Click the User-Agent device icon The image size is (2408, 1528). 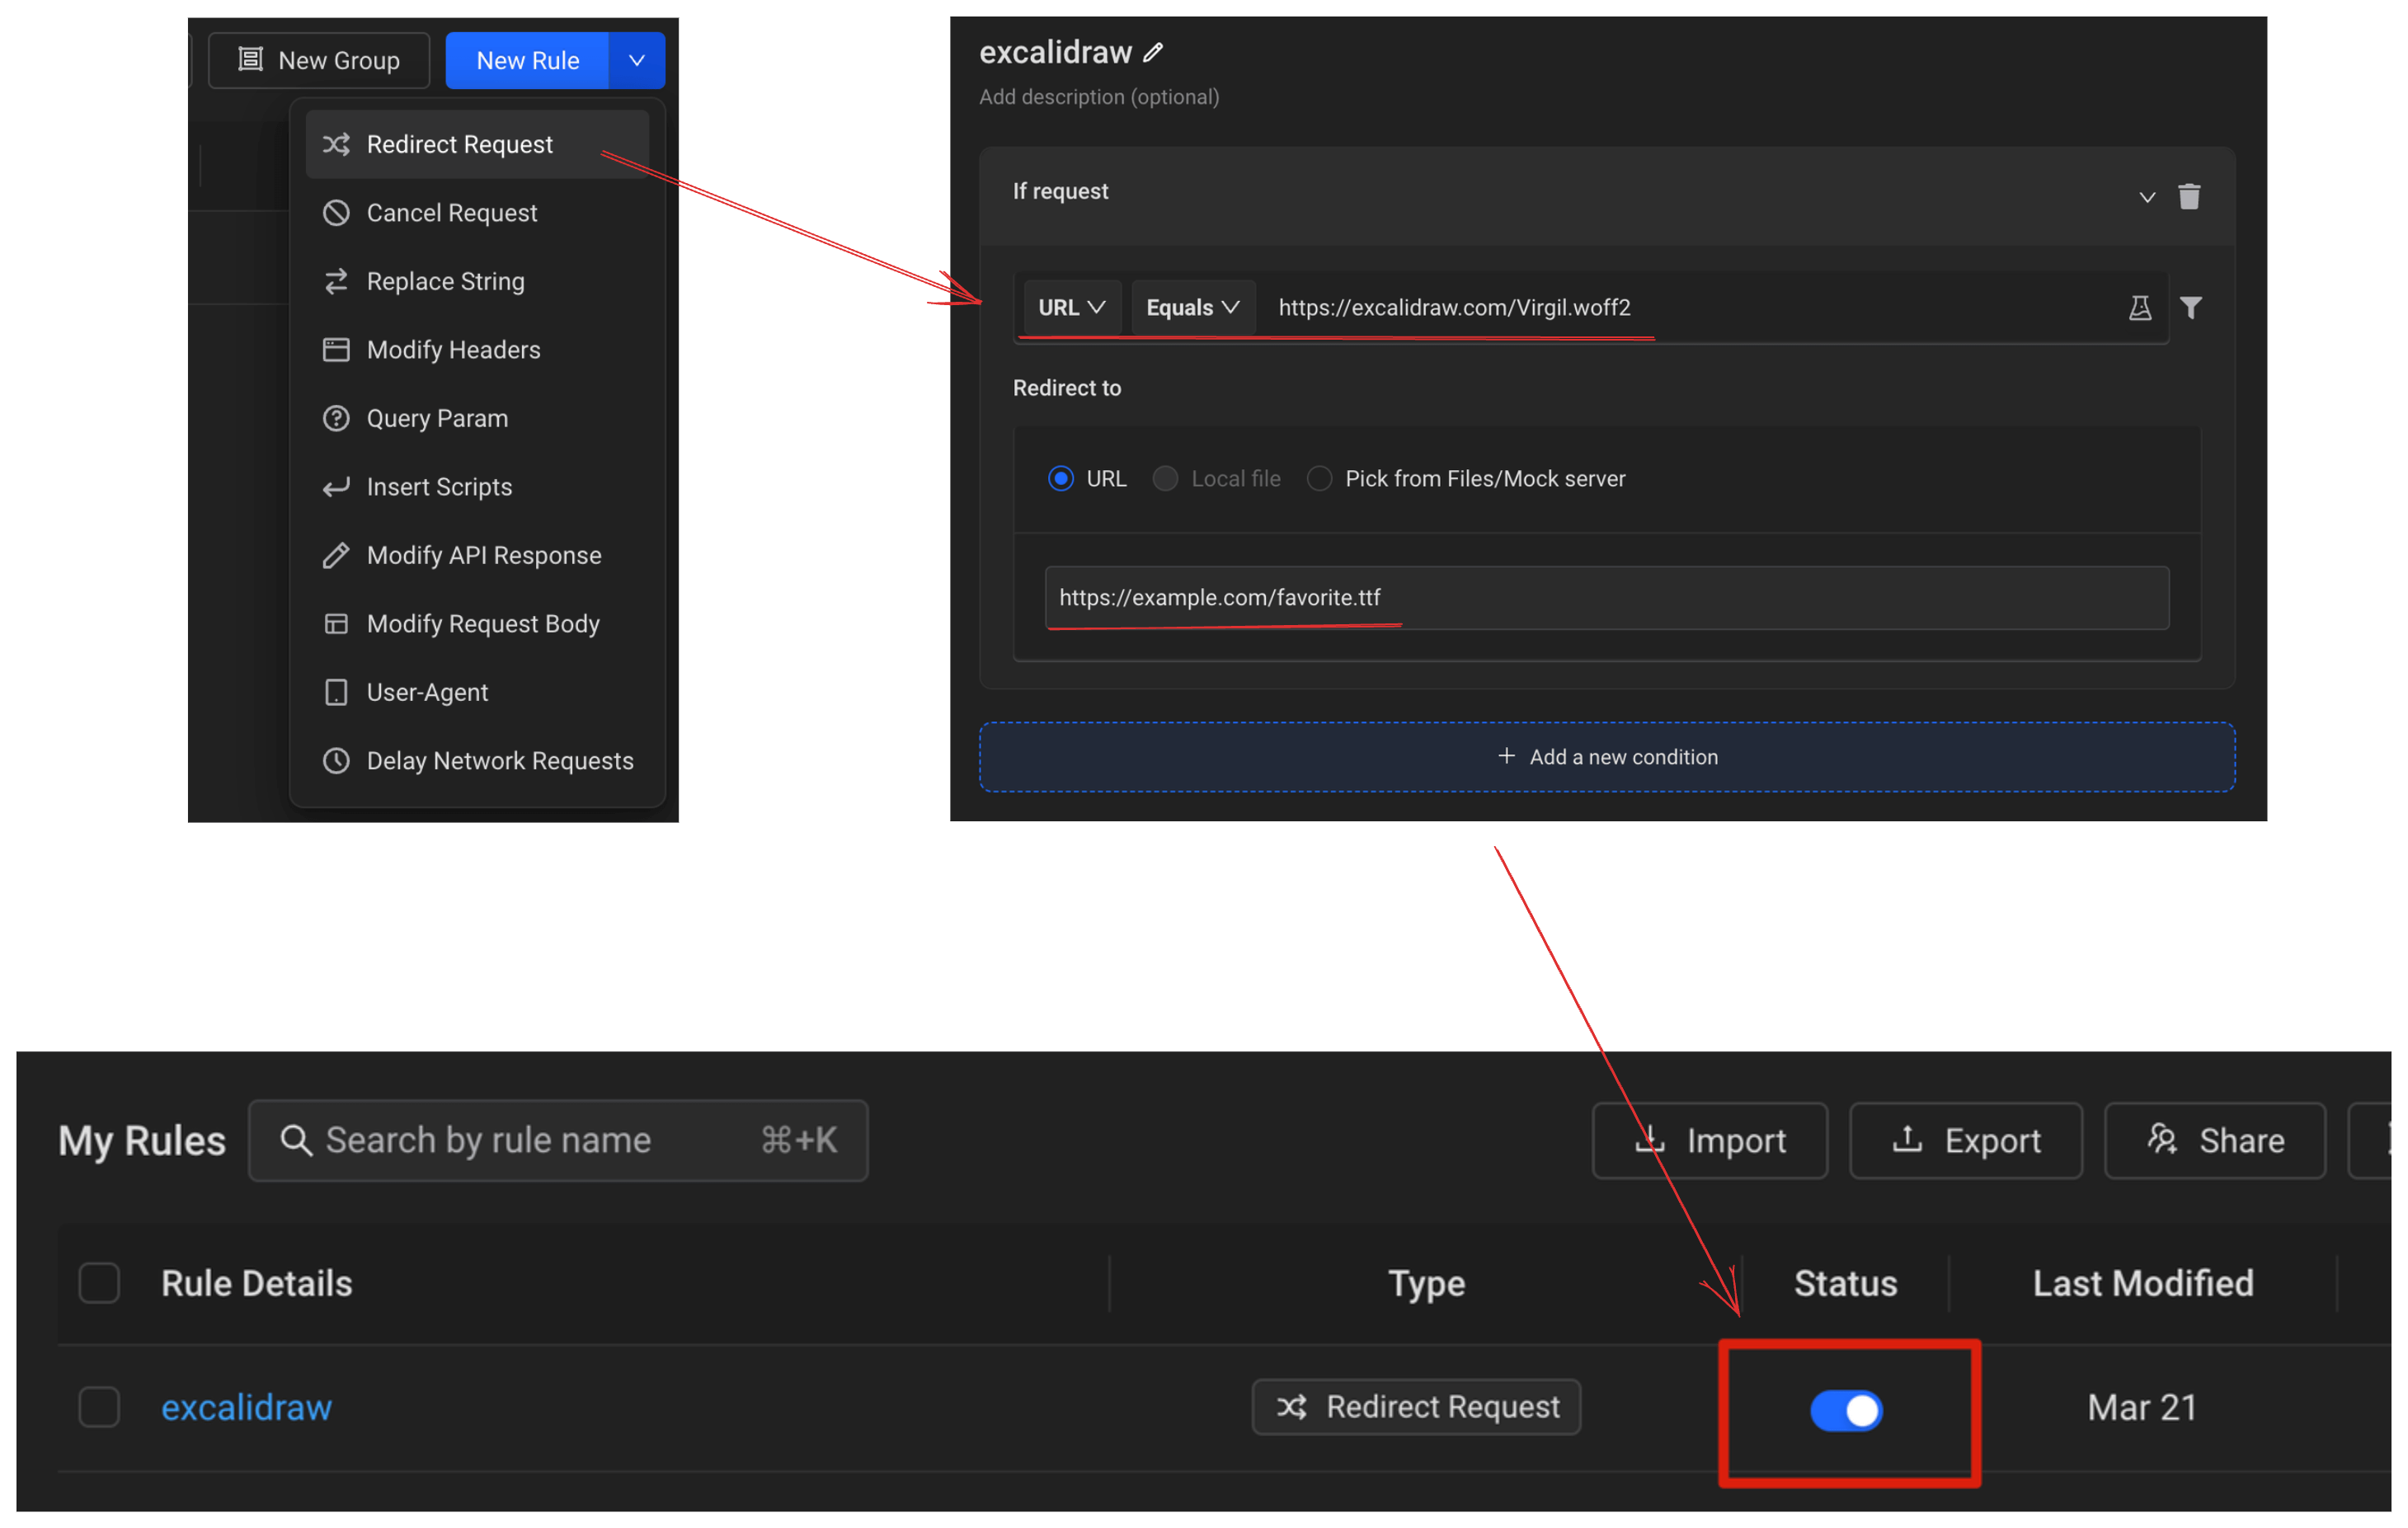point(336,692)
